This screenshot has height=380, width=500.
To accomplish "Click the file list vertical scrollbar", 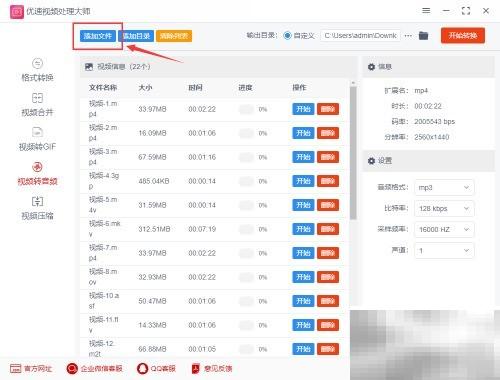I will click(x=353, y=153).
